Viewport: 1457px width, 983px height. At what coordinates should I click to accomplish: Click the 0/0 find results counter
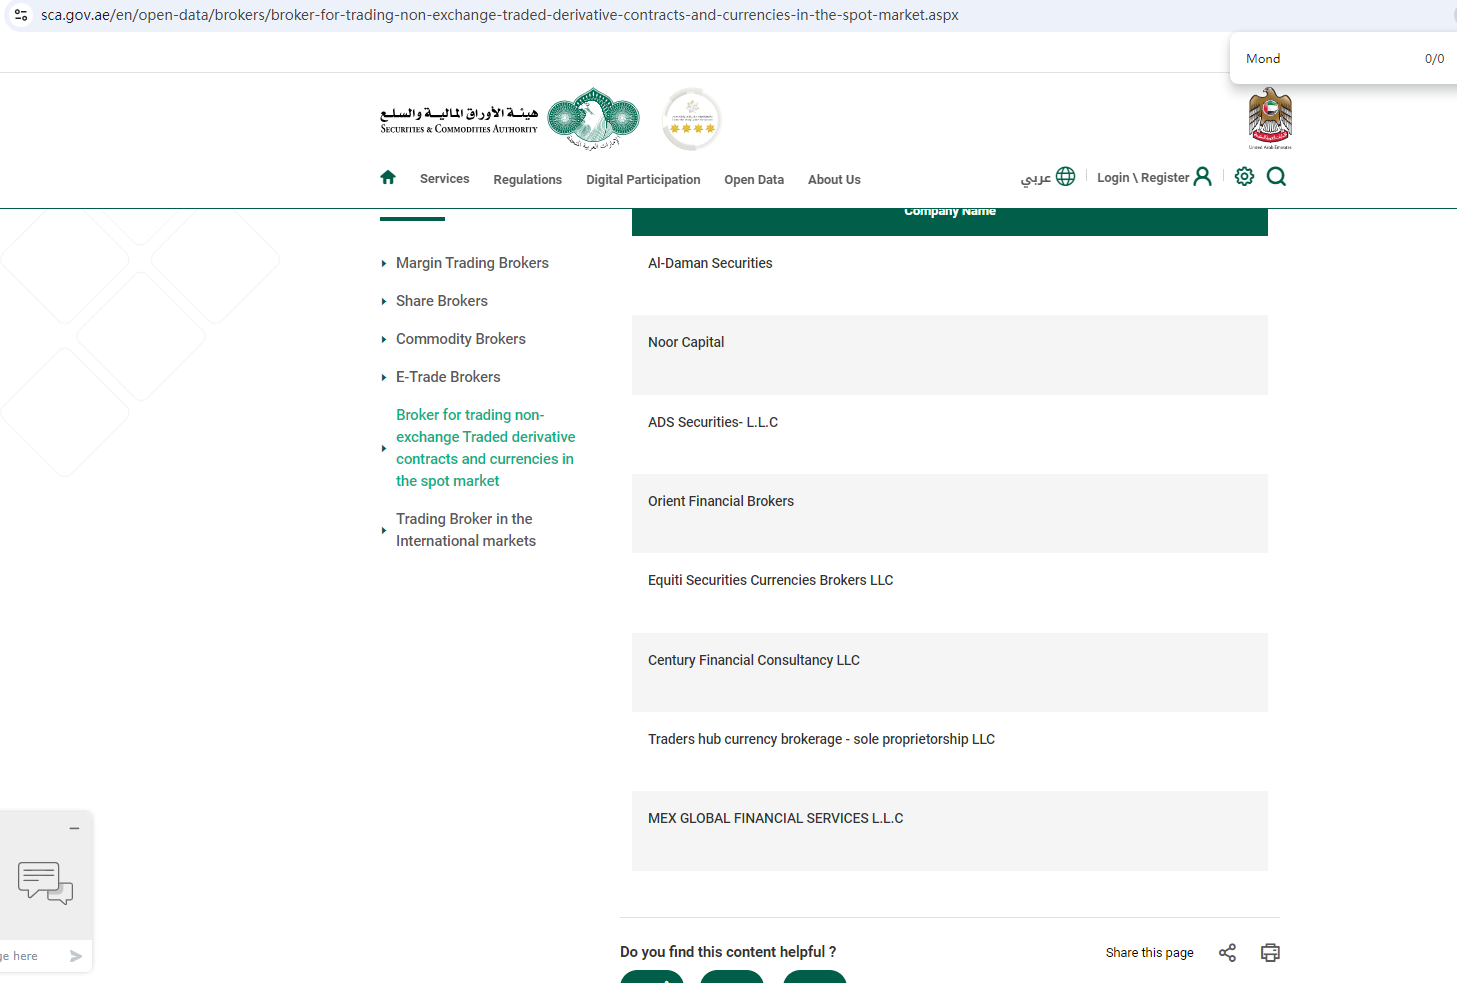(x=1434, y=59)
